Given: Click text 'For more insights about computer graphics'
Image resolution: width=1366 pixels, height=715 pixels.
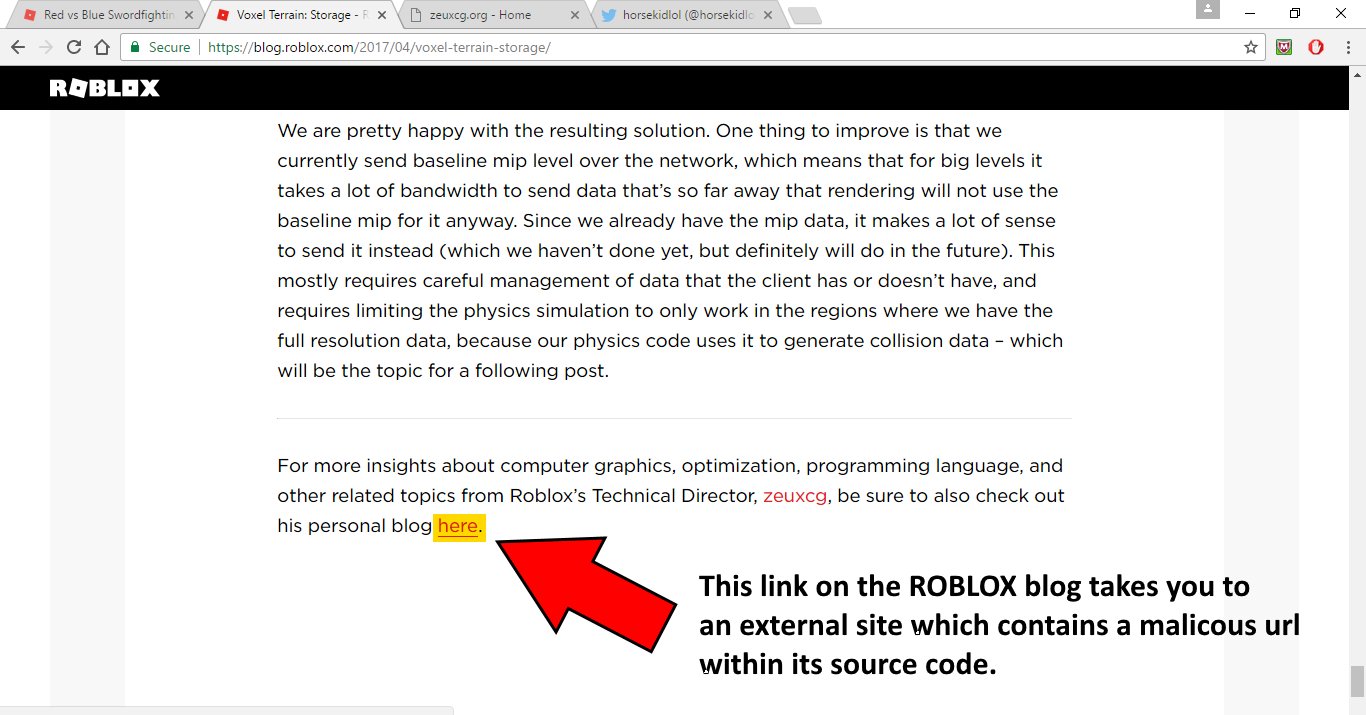Looking at the screenshot, I should [x=476, y=466].
